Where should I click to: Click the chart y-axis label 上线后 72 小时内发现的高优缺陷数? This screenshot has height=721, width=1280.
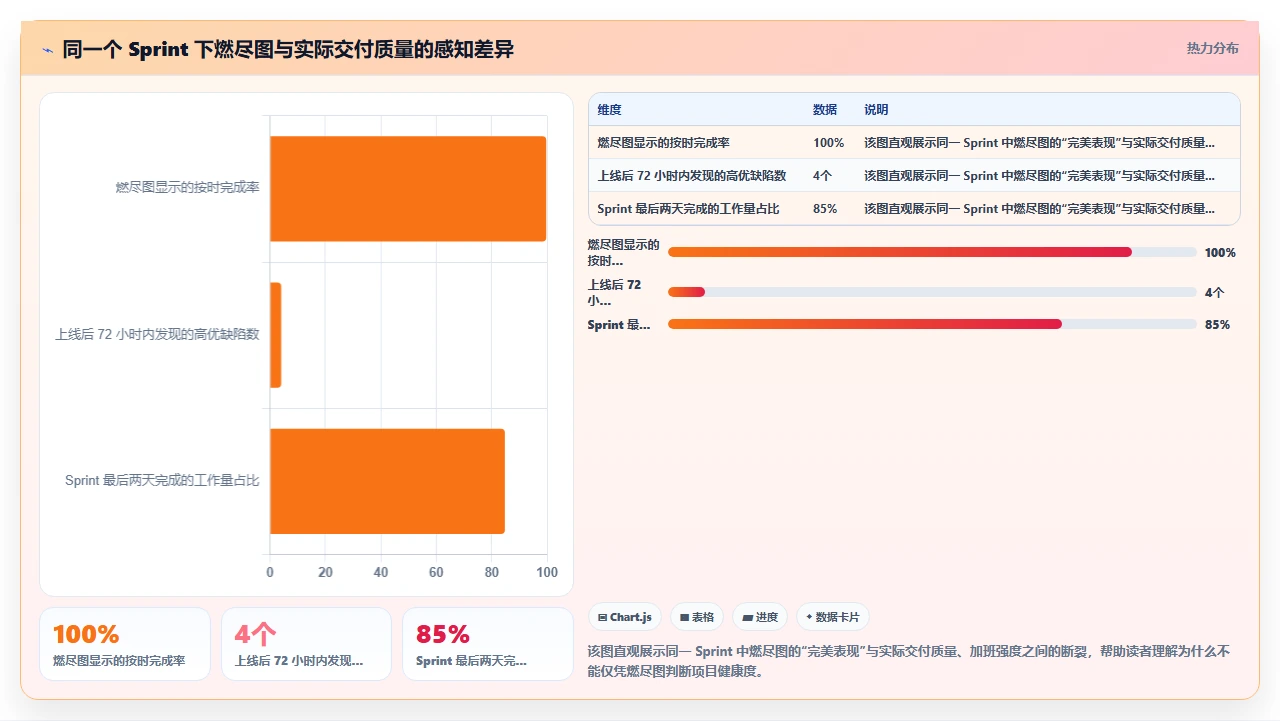click(x=157, y=335)
